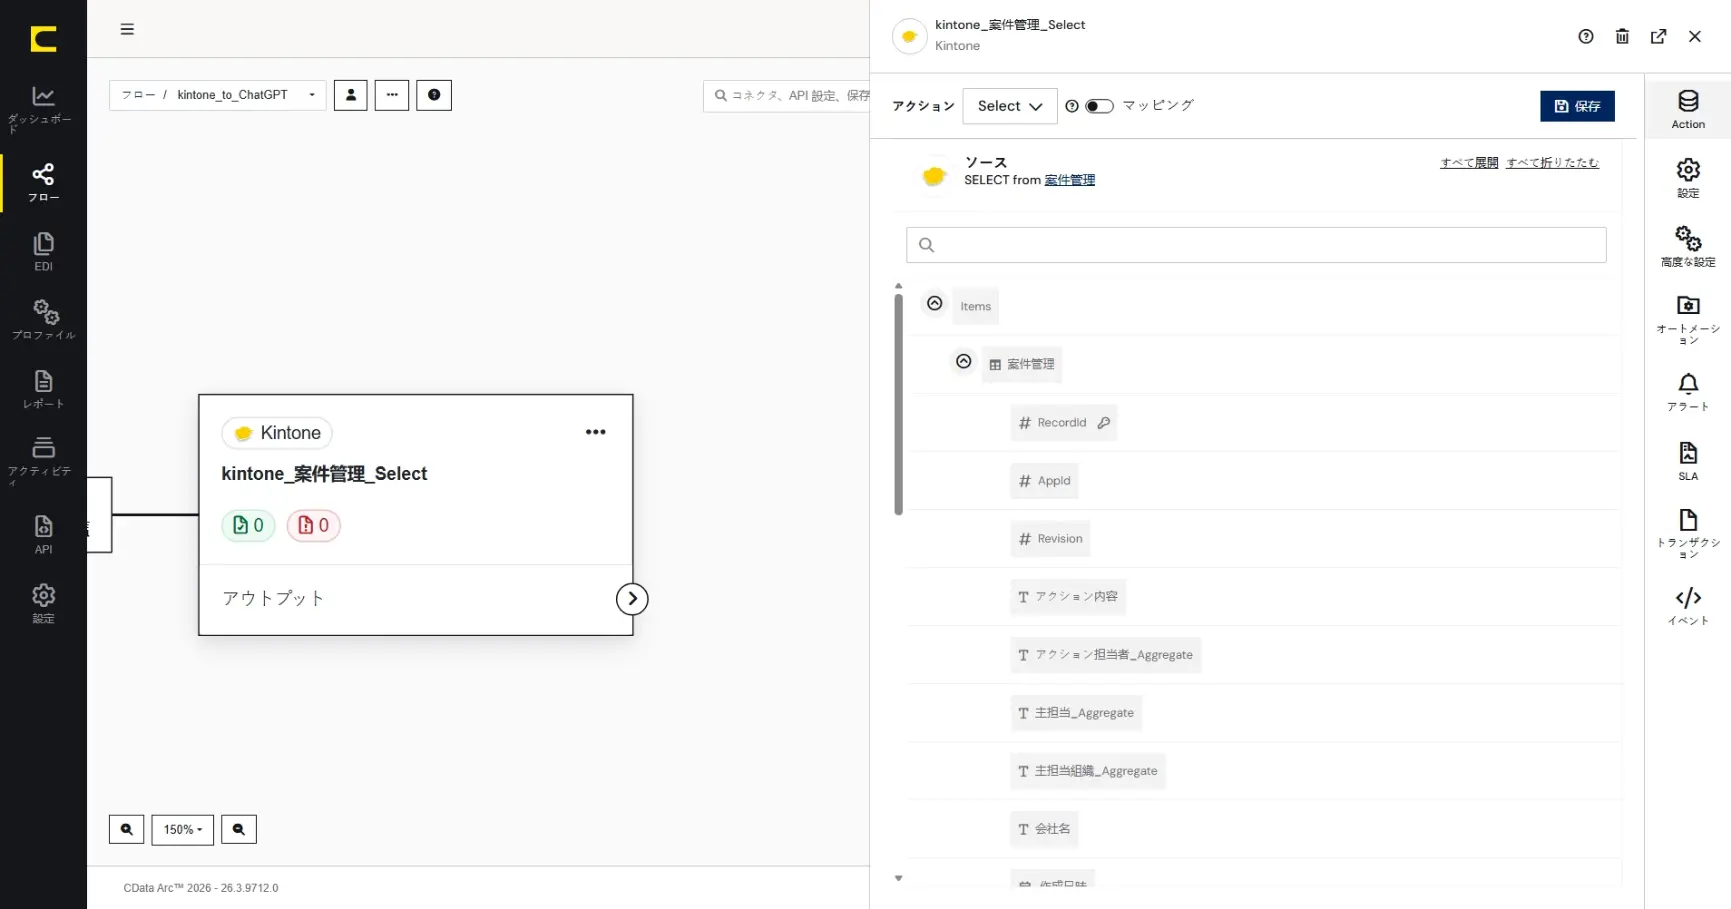Open the アクション Select dropdown
Screen dimensions: 1731x909
(1010, 106)
